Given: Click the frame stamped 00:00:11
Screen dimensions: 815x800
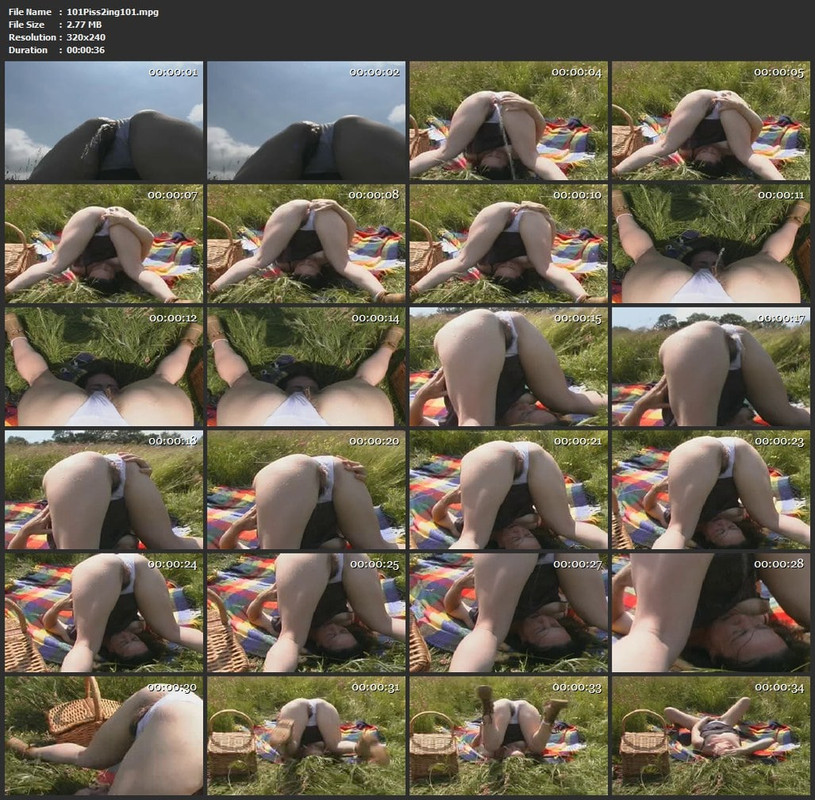Looking at the screenshot, I should [711, 244].
